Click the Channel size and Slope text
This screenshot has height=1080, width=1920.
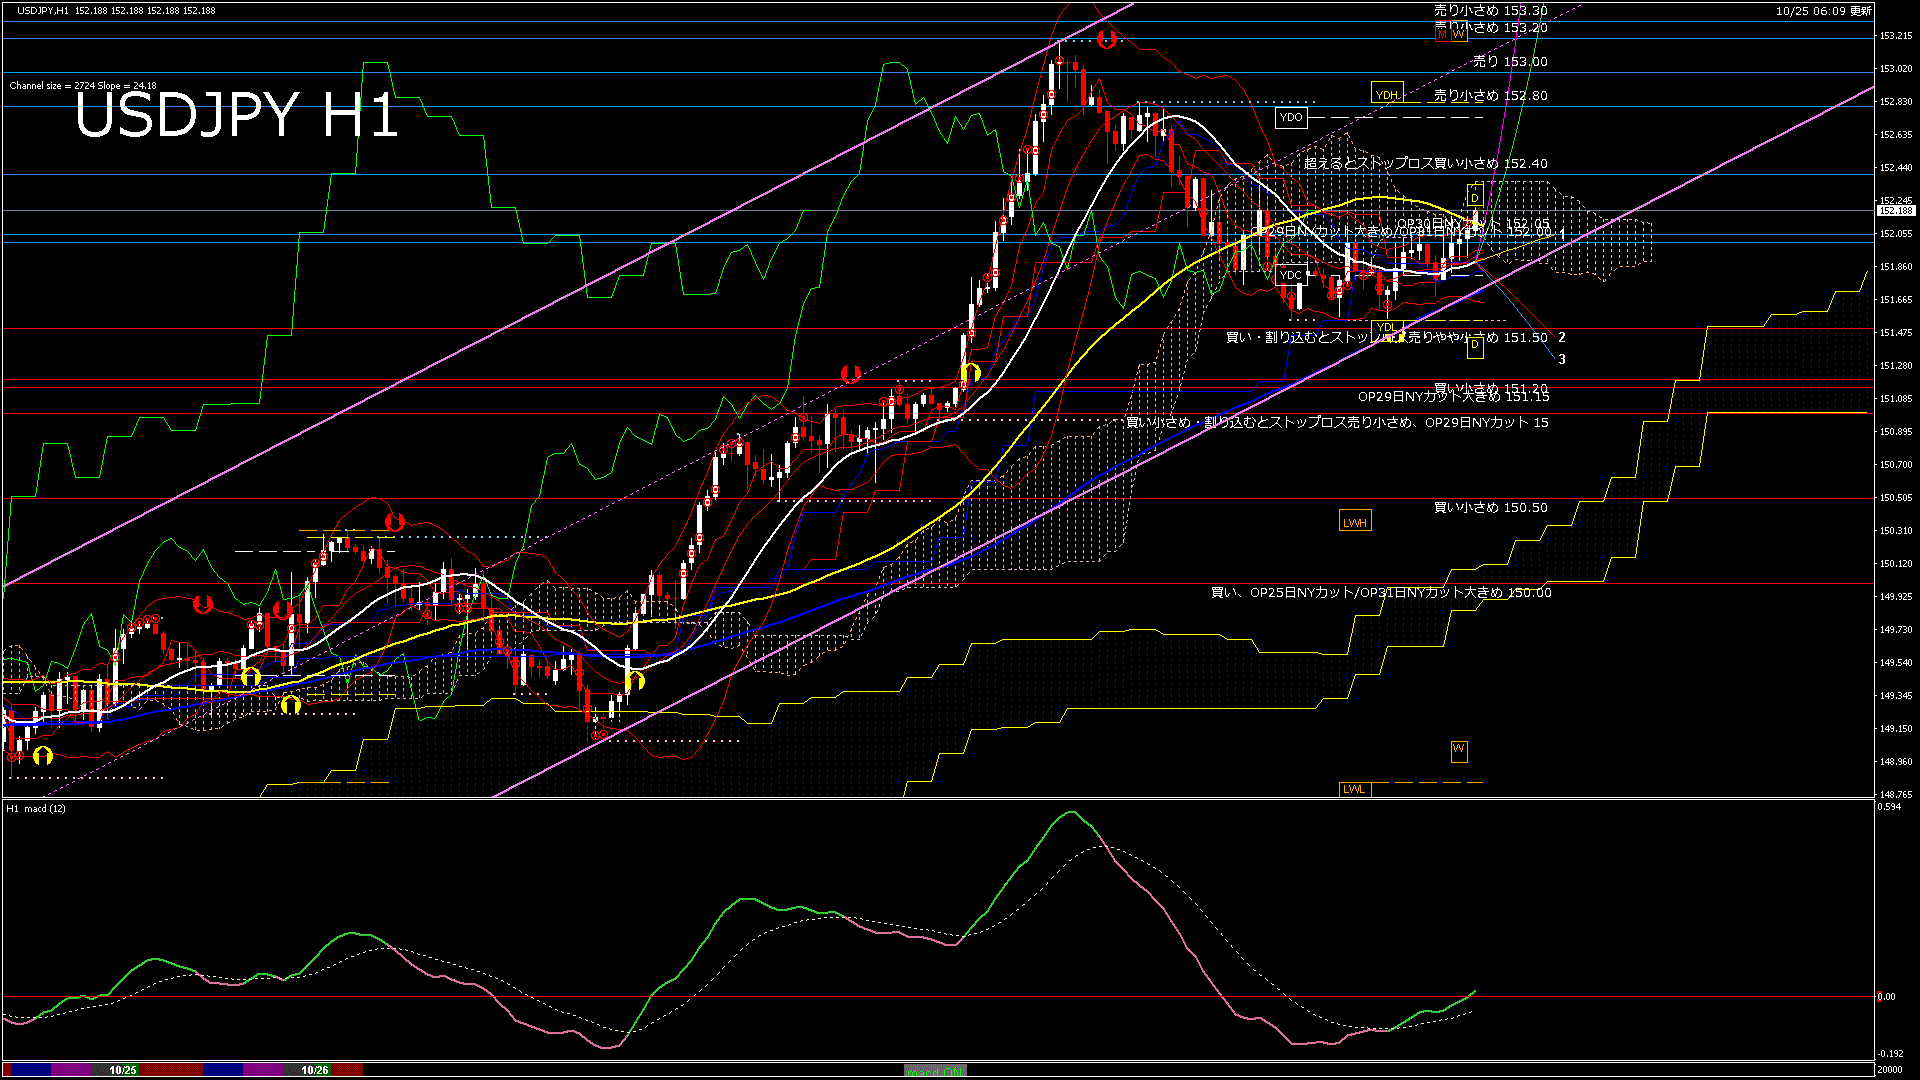coord(83,86)
